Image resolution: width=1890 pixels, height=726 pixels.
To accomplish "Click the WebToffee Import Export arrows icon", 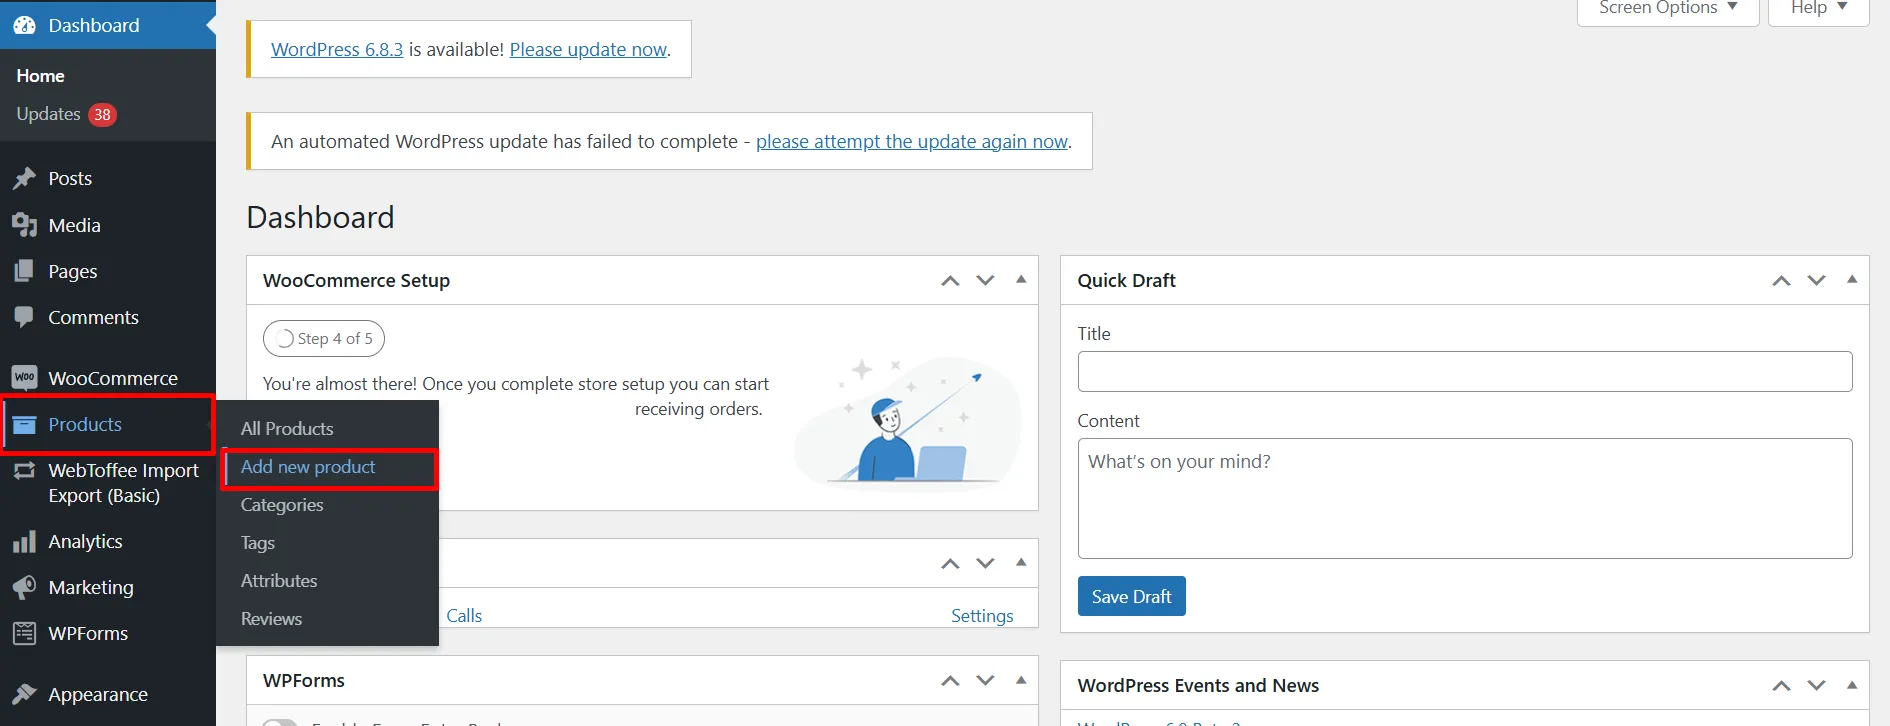I will pos(24,471).
